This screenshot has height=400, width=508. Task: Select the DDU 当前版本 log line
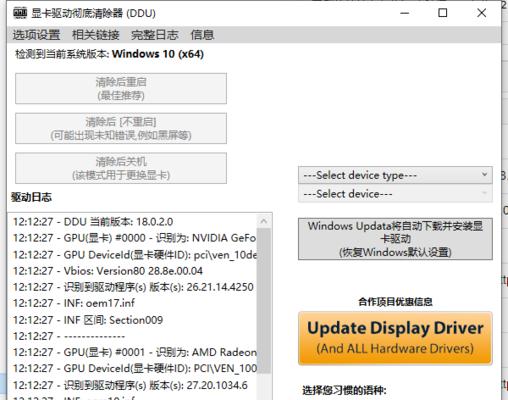pyautogui.click(x=93, y=222)
